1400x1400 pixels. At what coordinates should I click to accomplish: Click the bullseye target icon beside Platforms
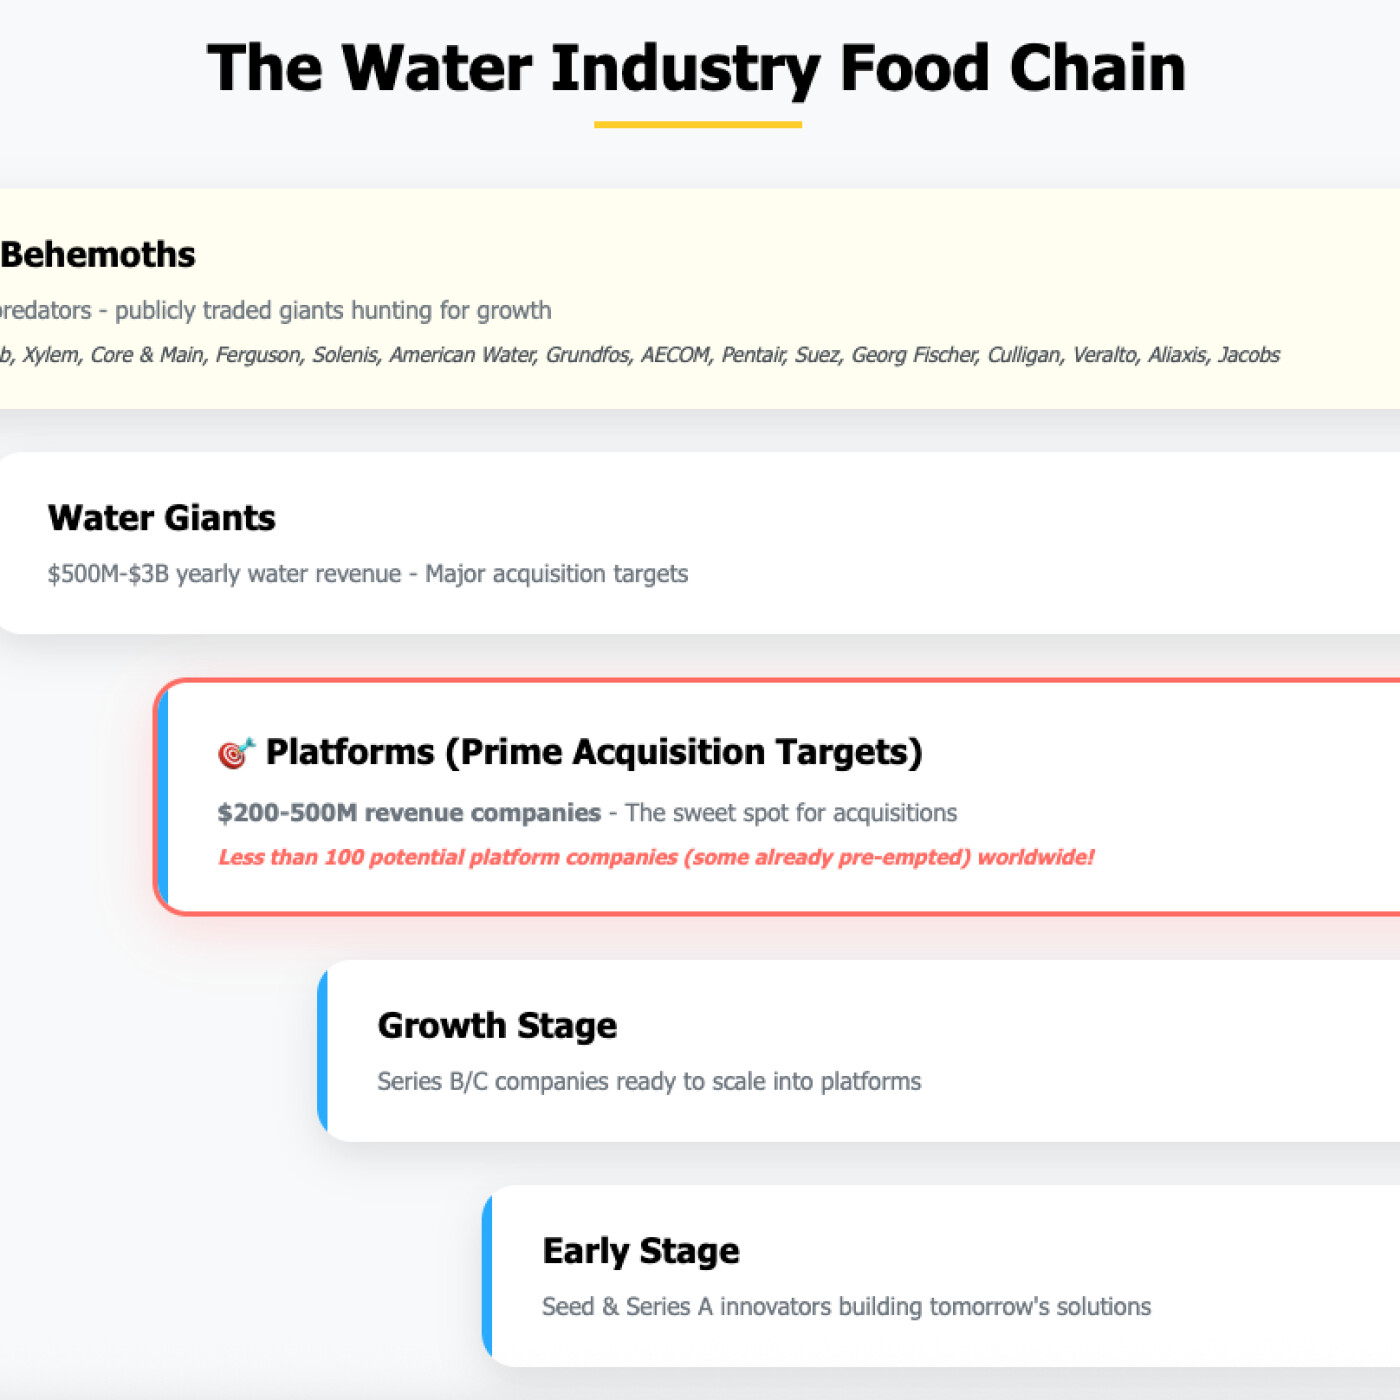(236, 753)
